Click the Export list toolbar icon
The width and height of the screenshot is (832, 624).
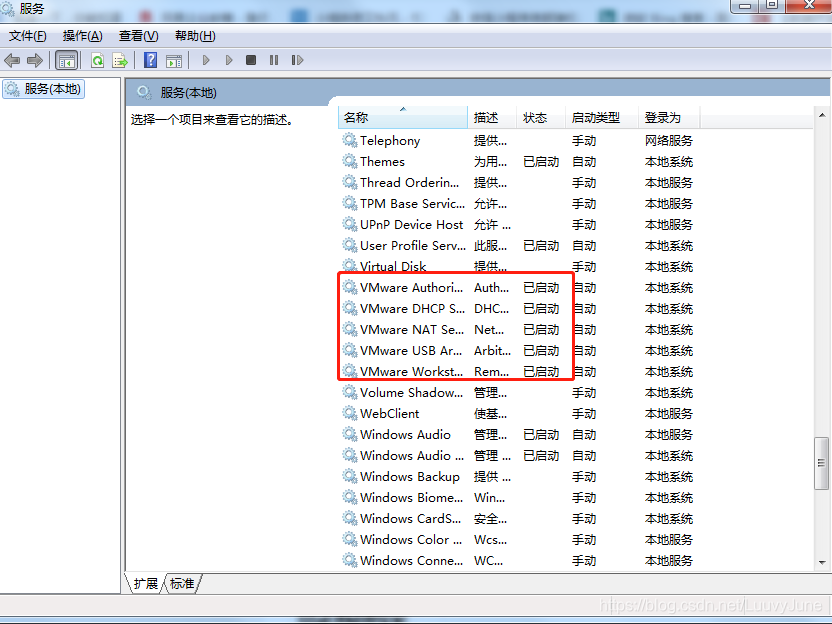point(120,60)
